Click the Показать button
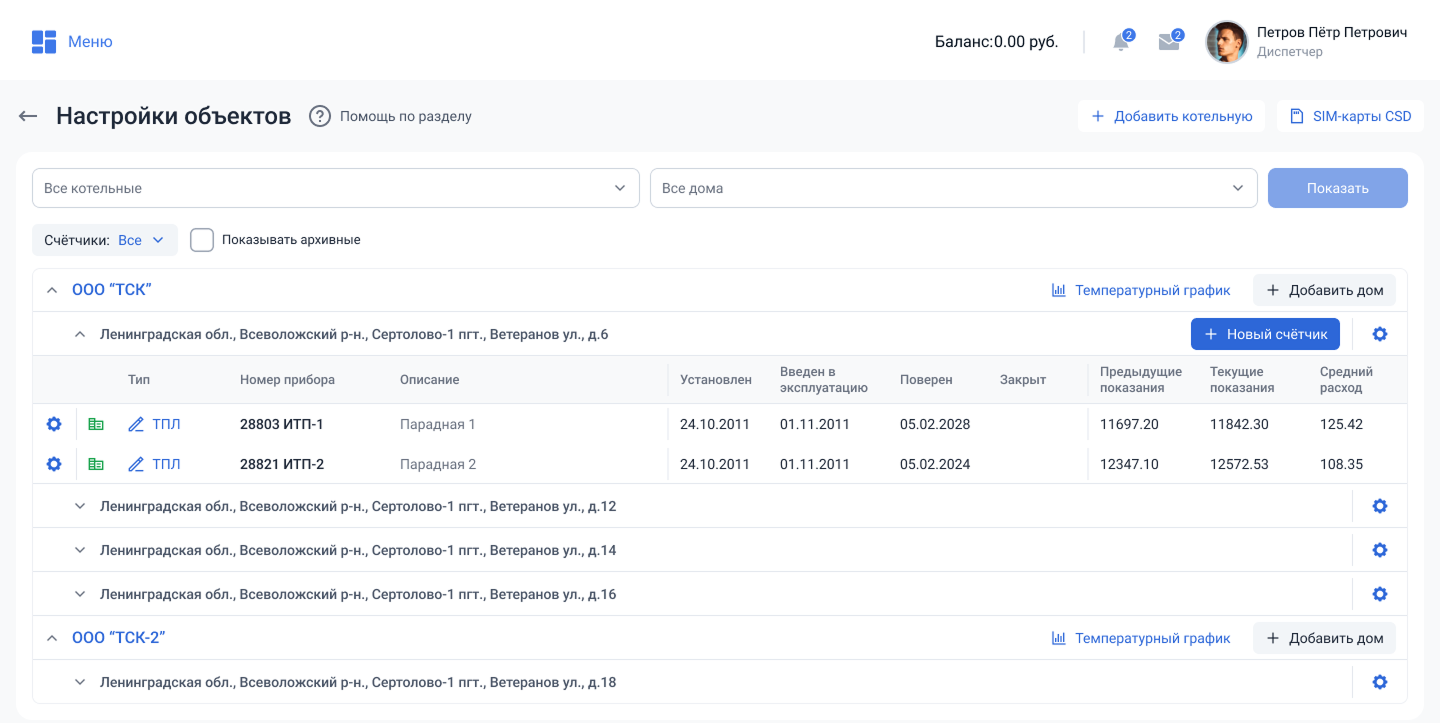 click(x=1337, y=188)
